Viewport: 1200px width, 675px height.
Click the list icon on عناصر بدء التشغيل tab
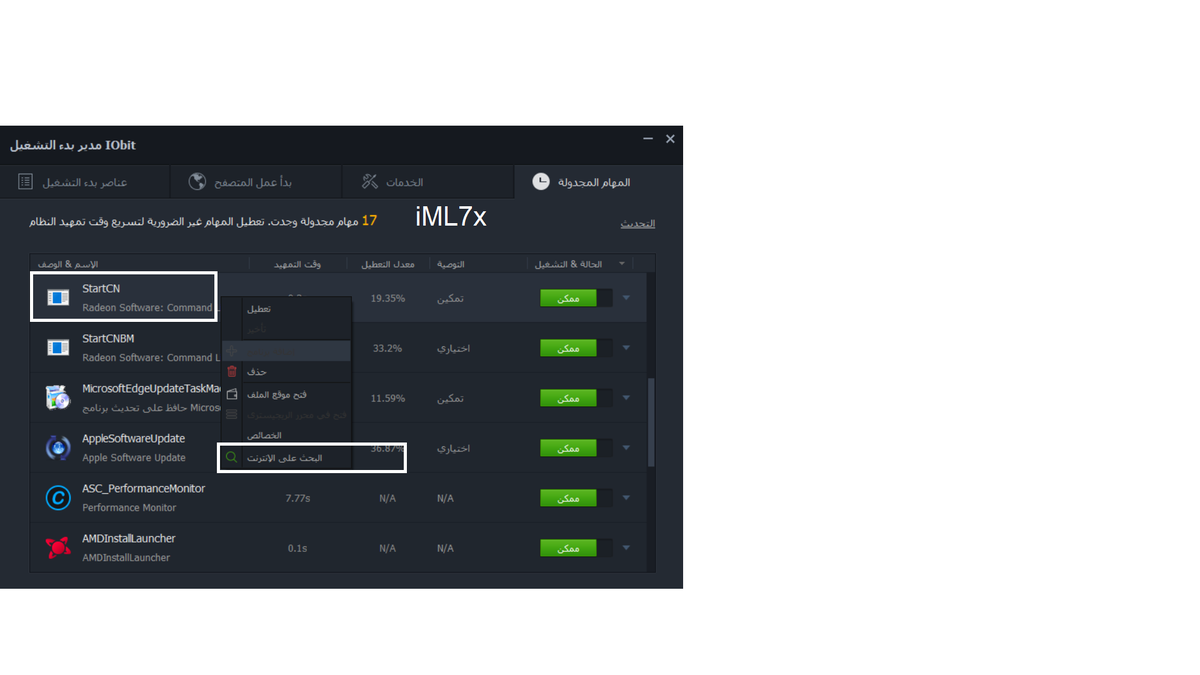pos(26,182)
